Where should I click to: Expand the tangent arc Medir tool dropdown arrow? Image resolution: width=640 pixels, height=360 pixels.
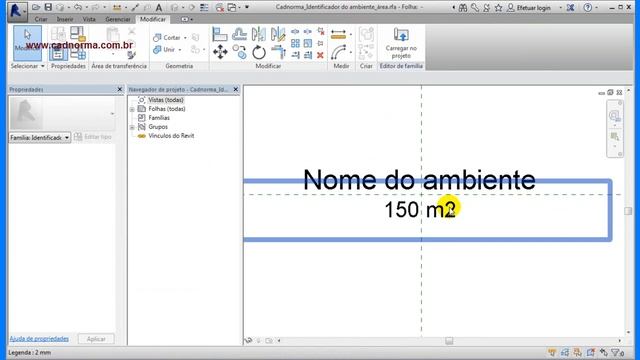350,53
